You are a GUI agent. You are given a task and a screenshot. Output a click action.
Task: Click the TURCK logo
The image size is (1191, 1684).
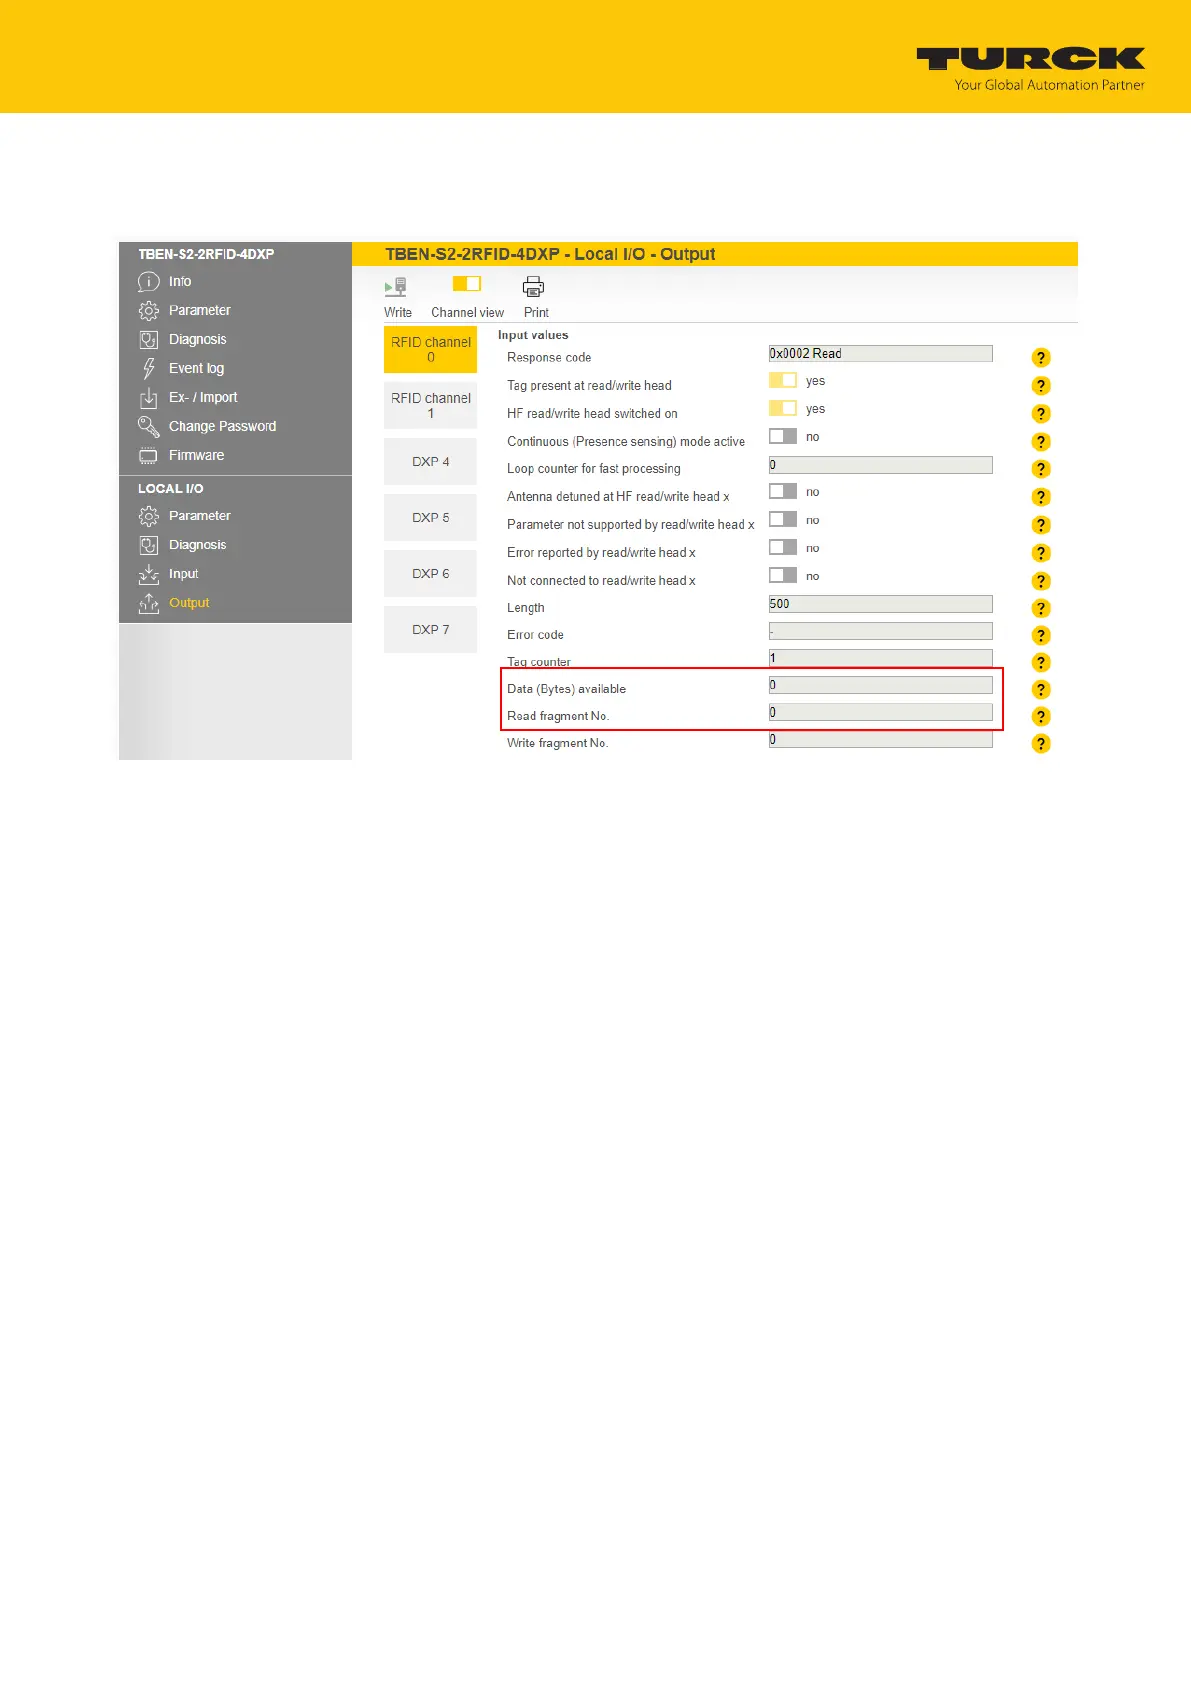point(1031,60)
